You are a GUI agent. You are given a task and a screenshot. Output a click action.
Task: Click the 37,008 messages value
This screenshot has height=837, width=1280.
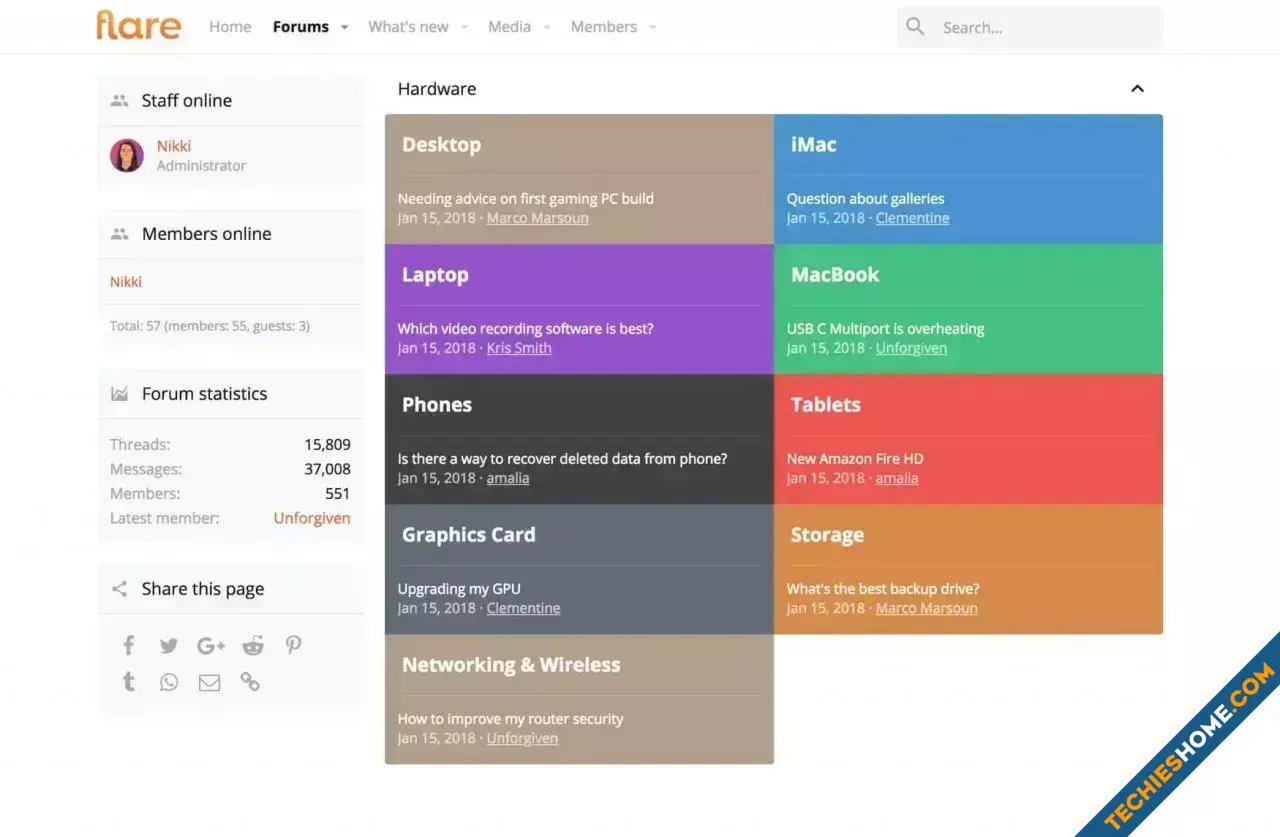328,469
